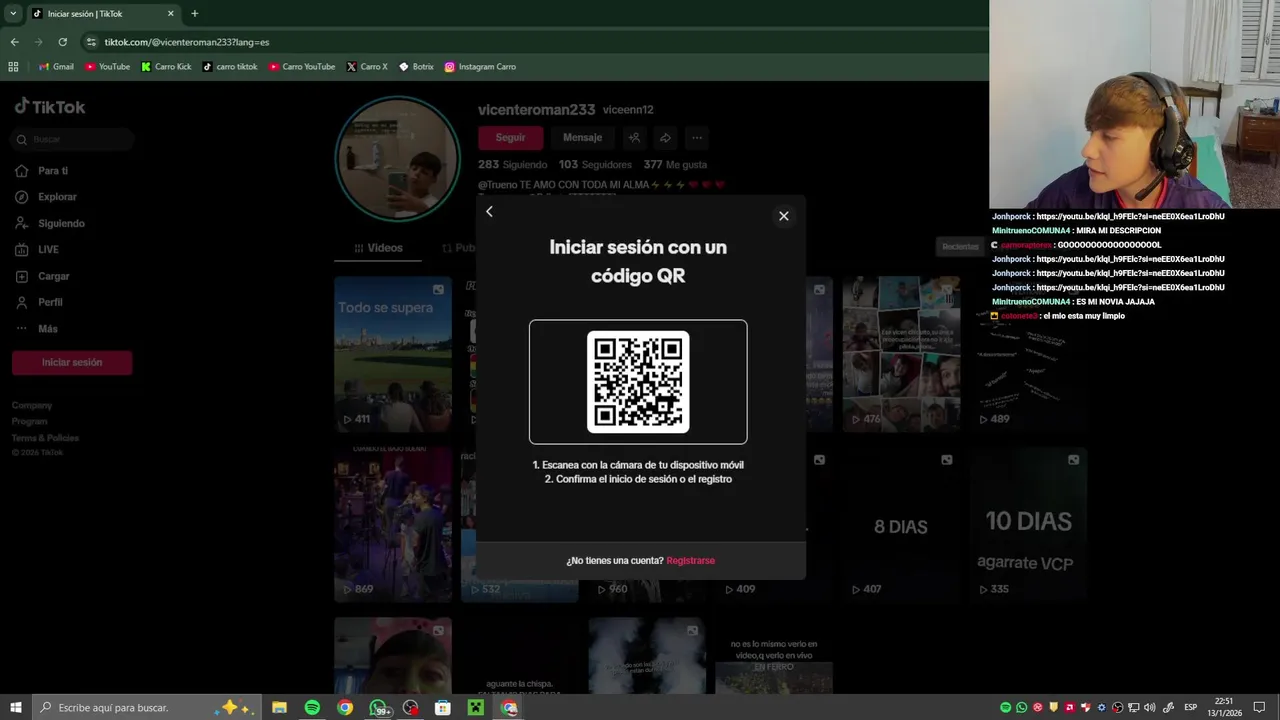Close the Iniciar sesión TikTok tab
This screenshot has height=720, width=1280.
point(170,14)
